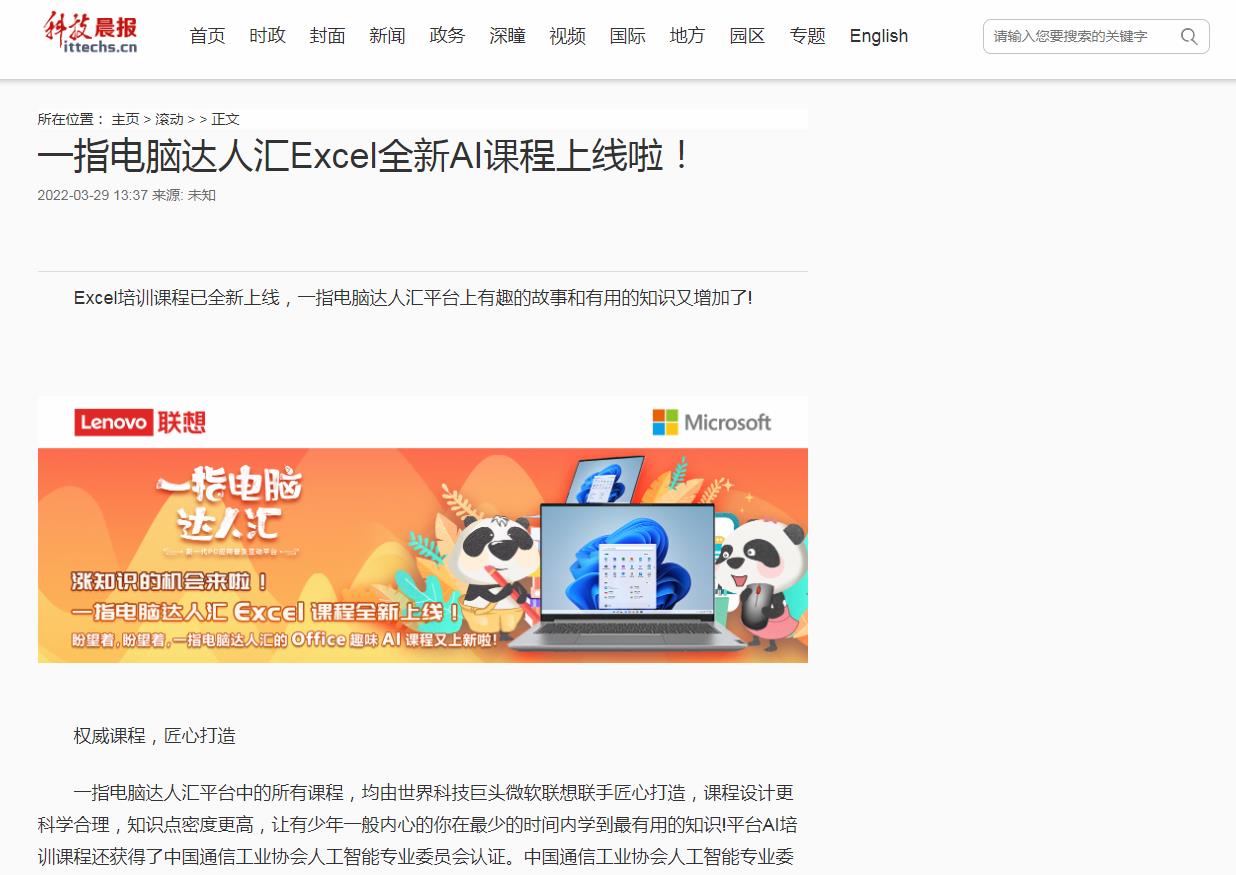
Task: Open the 新闻 nav item
Action: (388, 36)
